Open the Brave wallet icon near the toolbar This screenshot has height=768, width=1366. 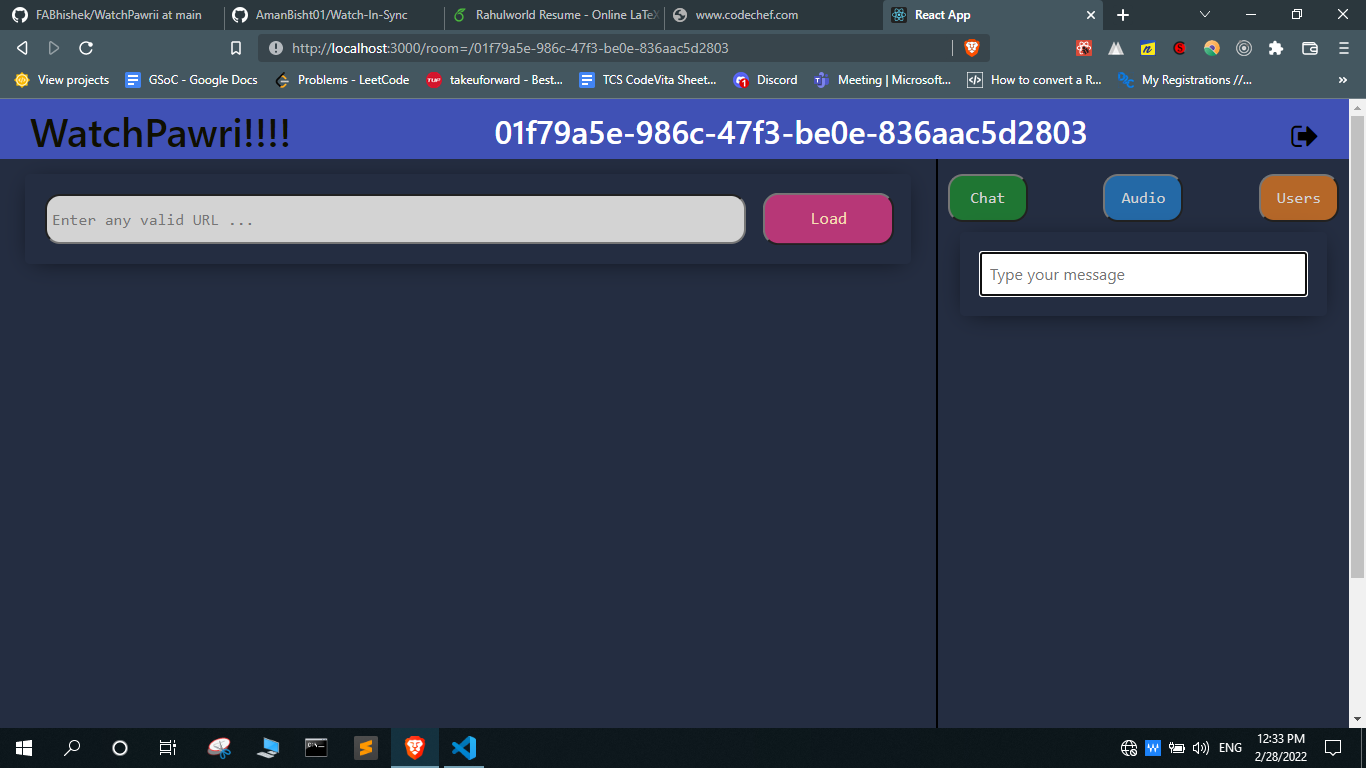[x=1308, y=47]
